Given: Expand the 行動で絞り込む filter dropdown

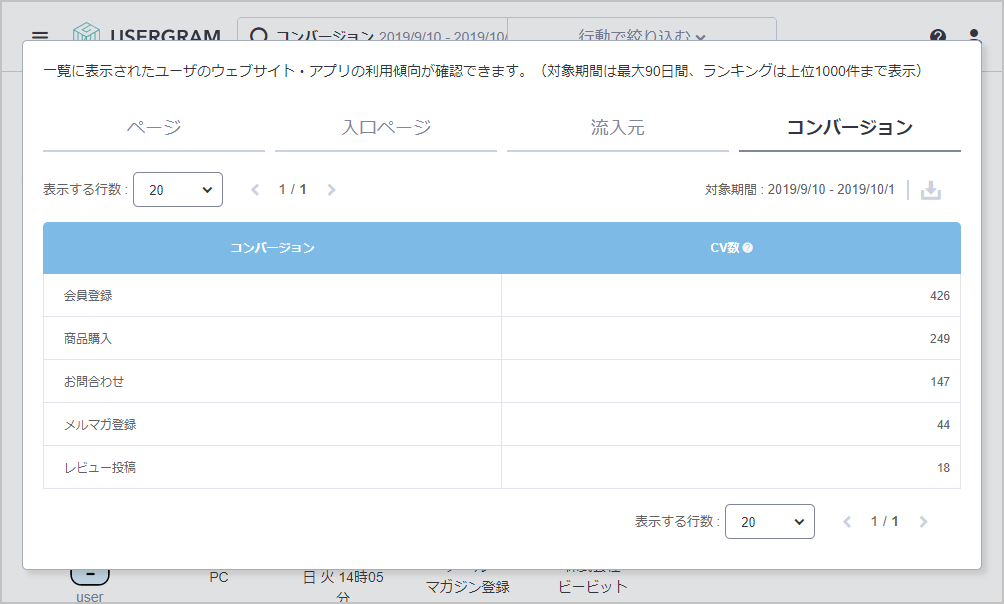Looking at the screenshot, I should click(x=642, y=35).
